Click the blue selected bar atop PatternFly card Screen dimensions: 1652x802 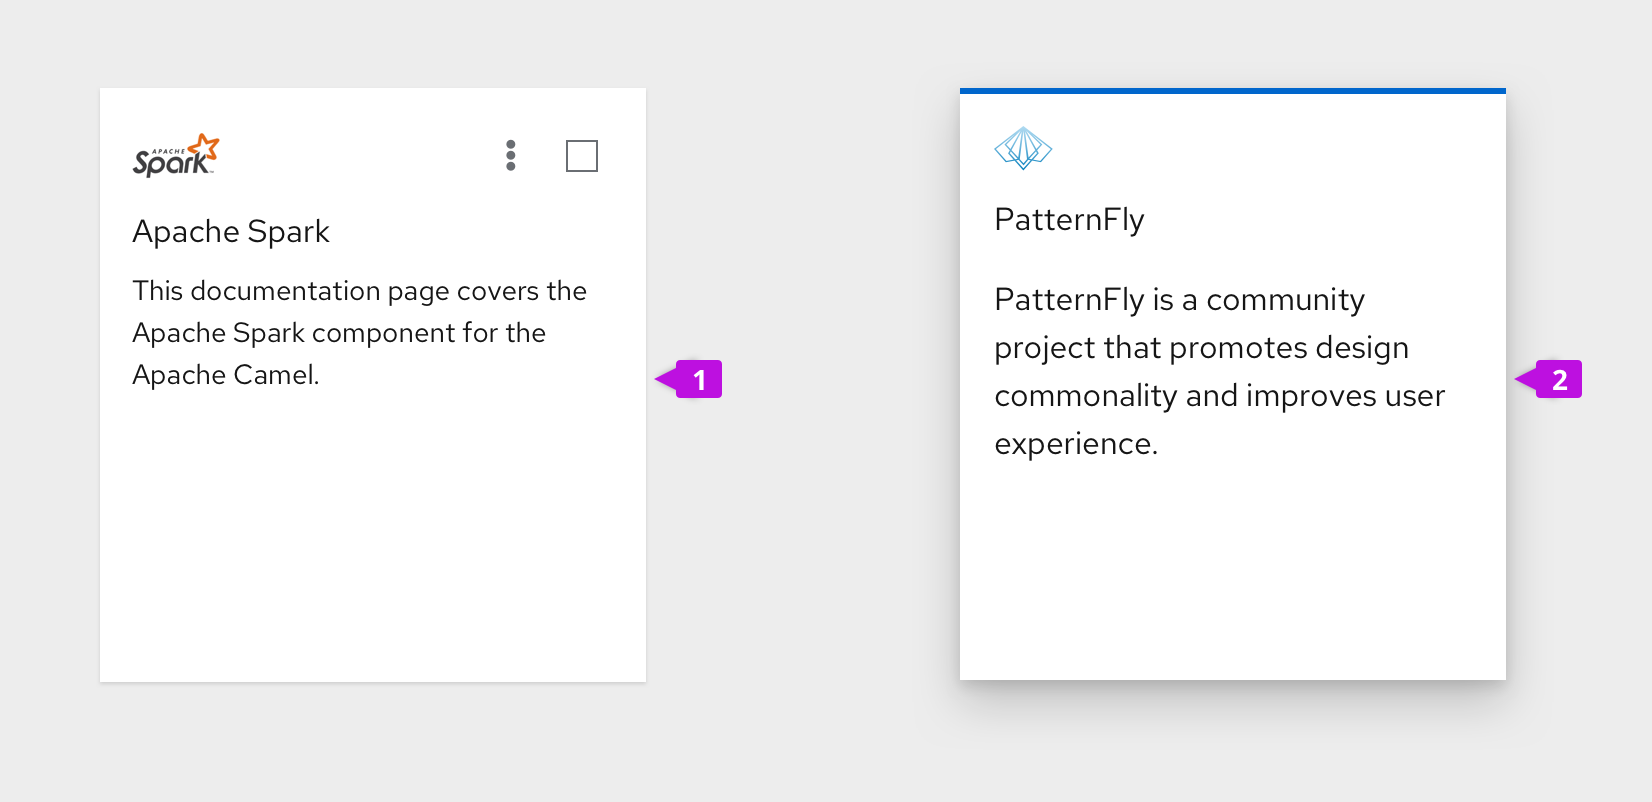[x=1233, y=91]
